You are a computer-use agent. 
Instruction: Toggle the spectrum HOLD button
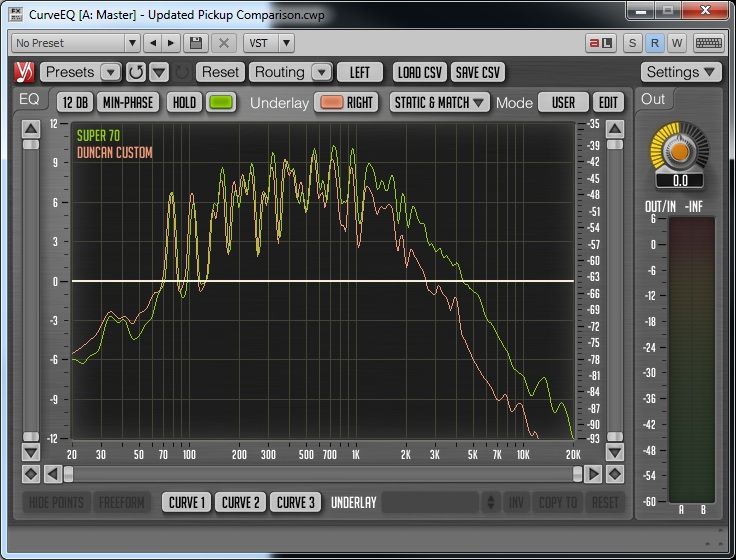184,102
